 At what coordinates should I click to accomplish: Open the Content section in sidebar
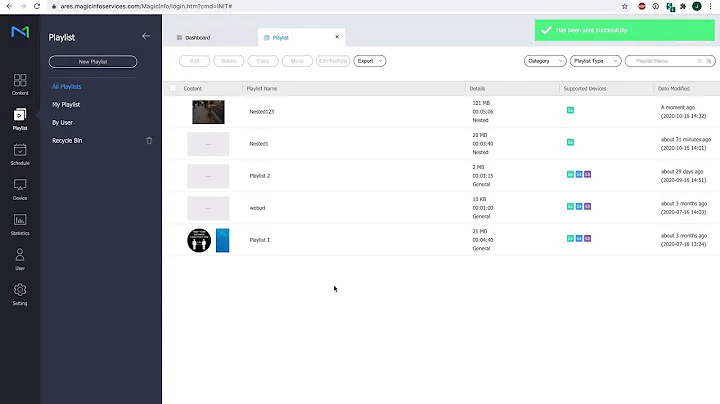[x=20, y=84]
